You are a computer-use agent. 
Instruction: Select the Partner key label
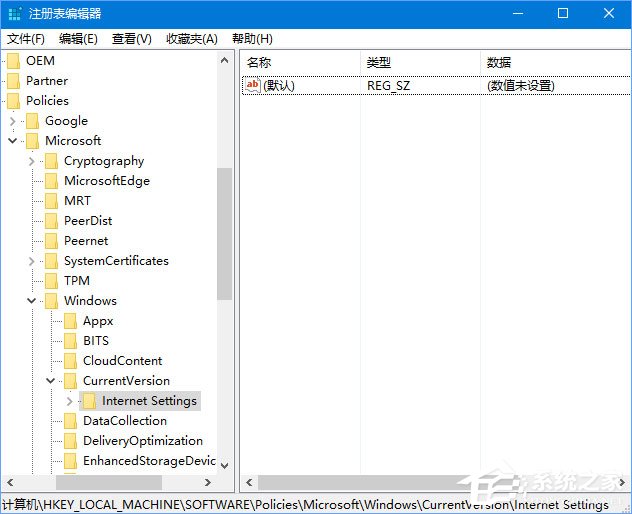[x=47, y=81]
